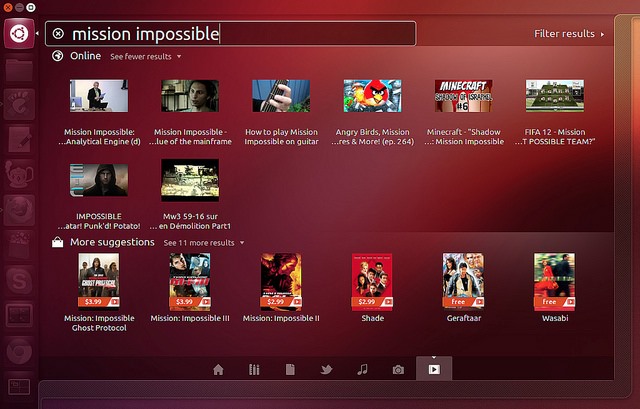Open the free movie Wasabi
Screen dimensions: 640x409
pyautogui.click(x=554, y=279)
